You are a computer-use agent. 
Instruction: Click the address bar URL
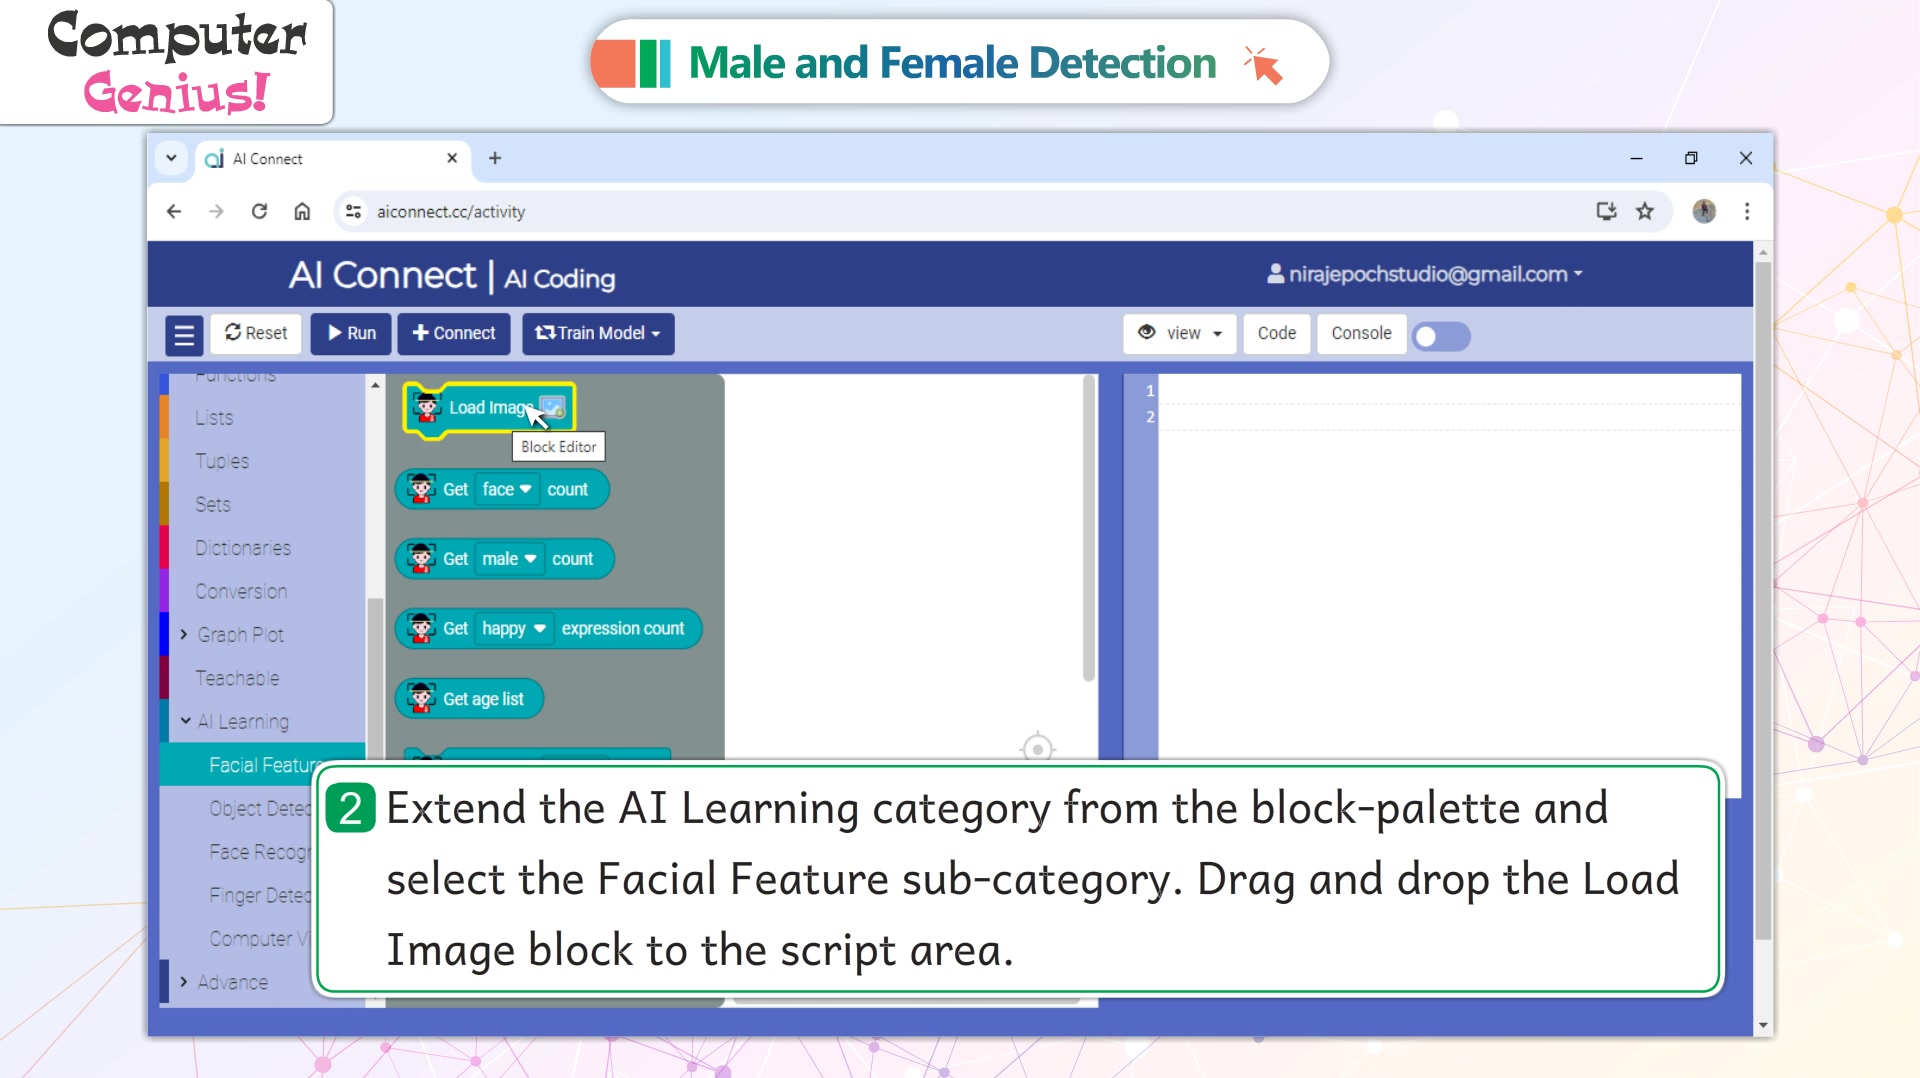click(451, 212)
